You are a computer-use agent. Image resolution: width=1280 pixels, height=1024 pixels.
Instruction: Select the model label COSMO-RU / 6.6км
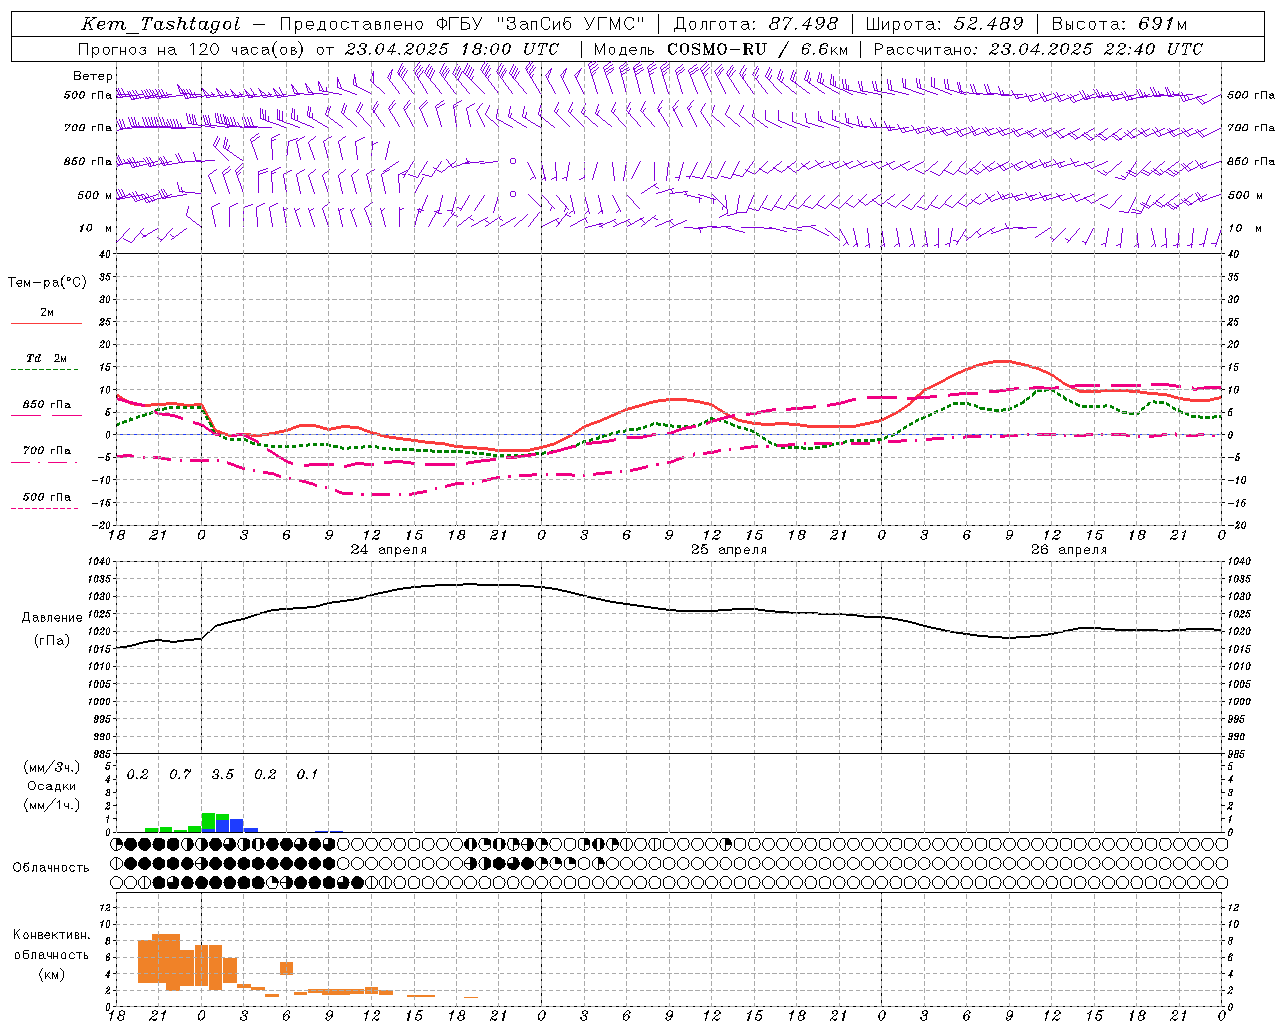pos(757,49)
